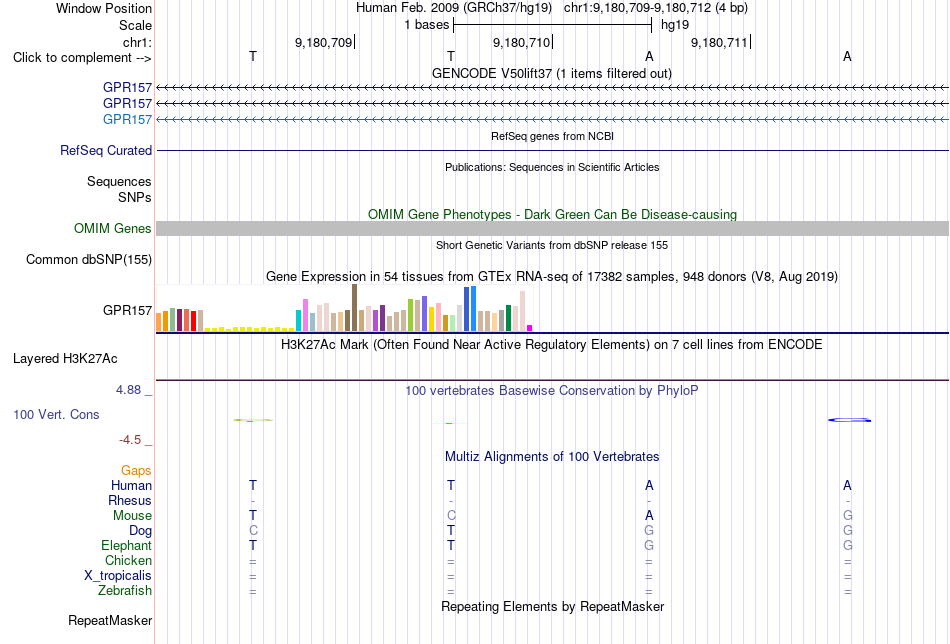Open the GTEx Gene Expression in 54 tissues title
The width and height of the screenshot is (950, 644).
[x=552, y=277]
